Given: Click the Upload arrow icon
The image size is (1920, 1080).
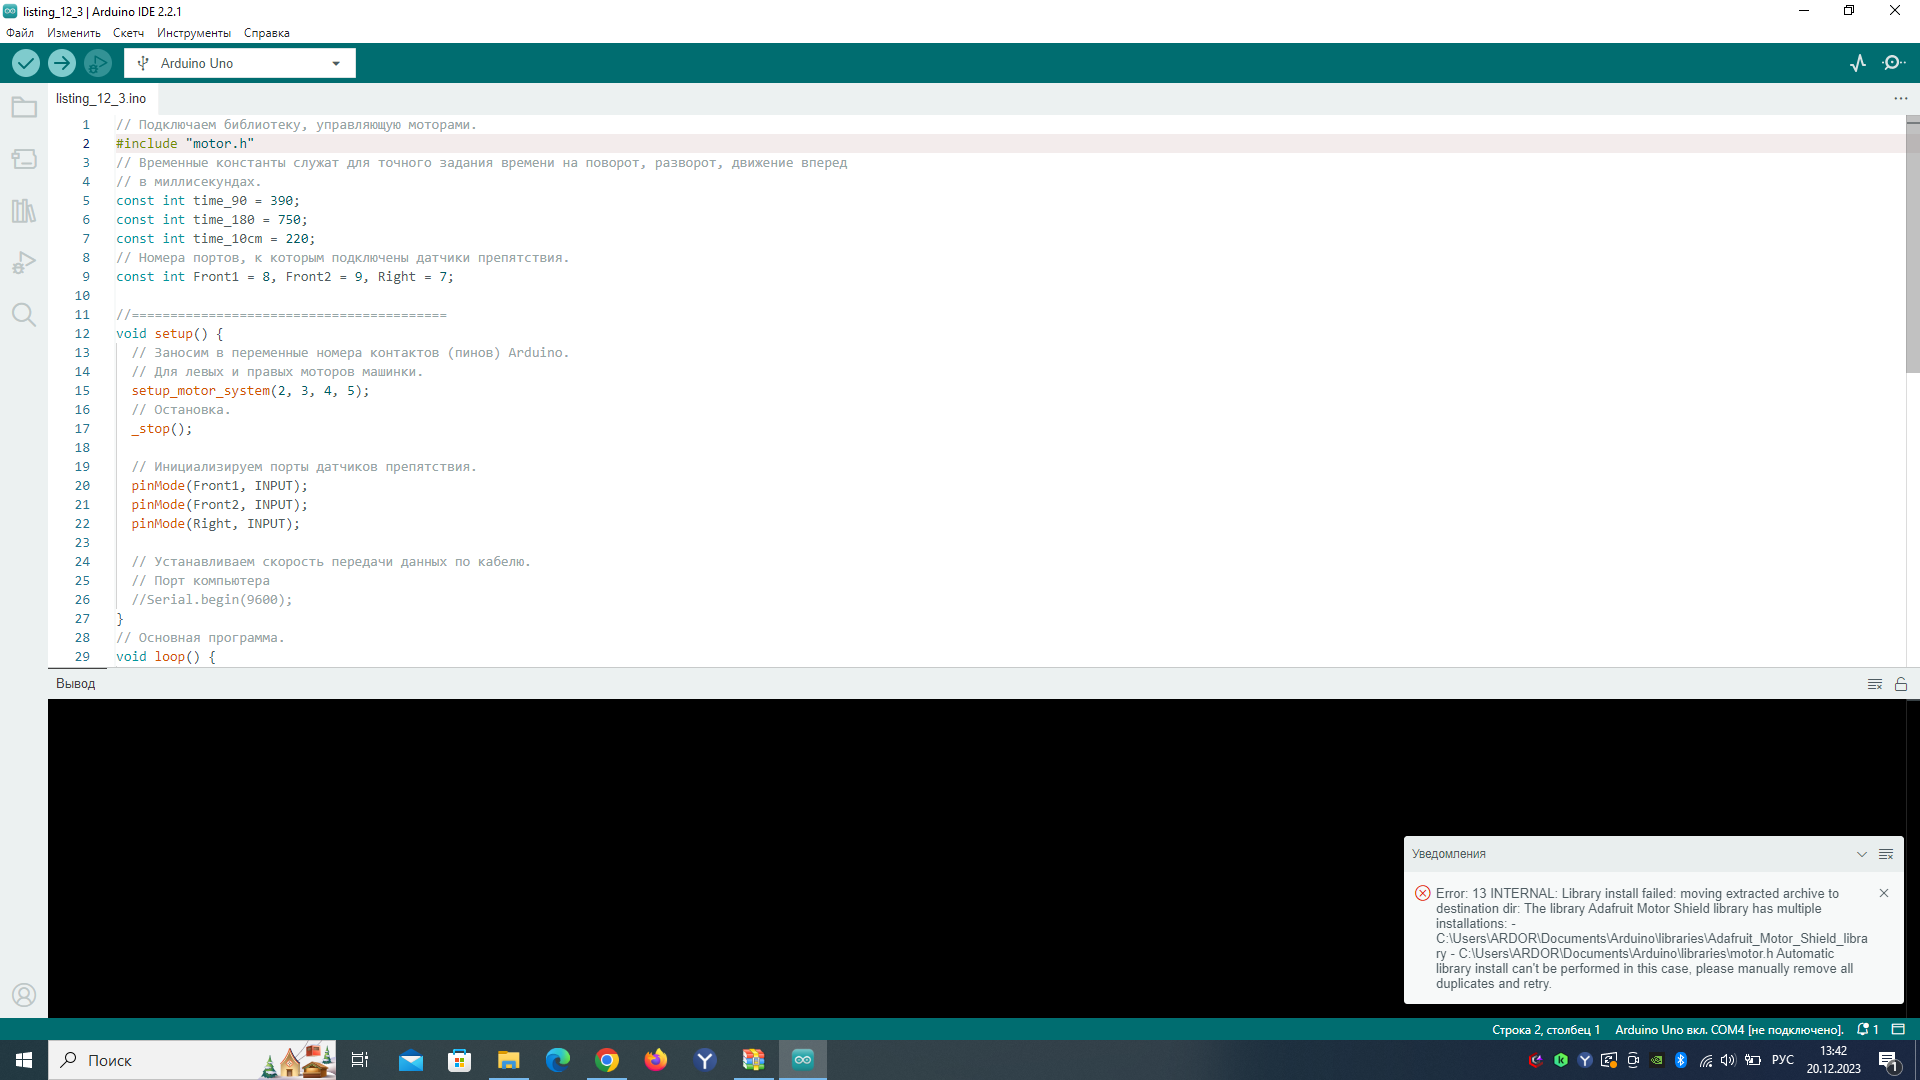Looking at the screenshot, I should coord(62,63).
